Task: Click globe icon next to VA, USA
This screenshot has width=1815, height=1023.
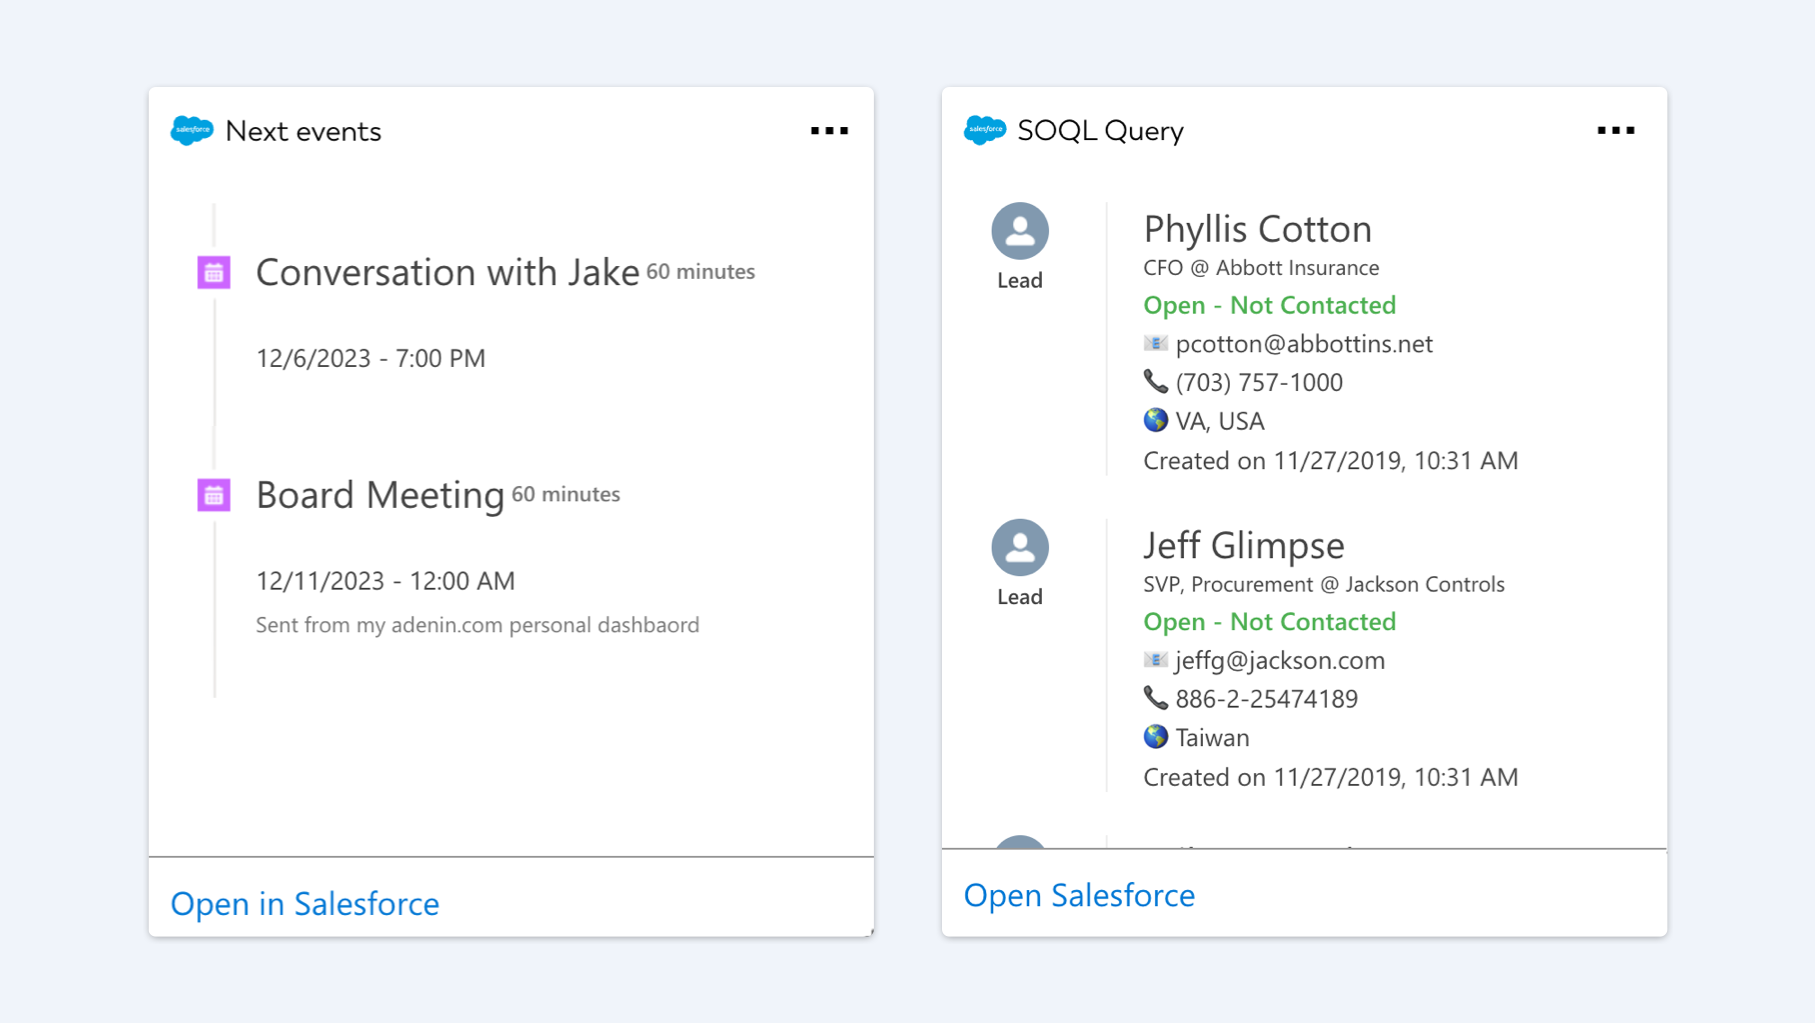Action: 1155,420
